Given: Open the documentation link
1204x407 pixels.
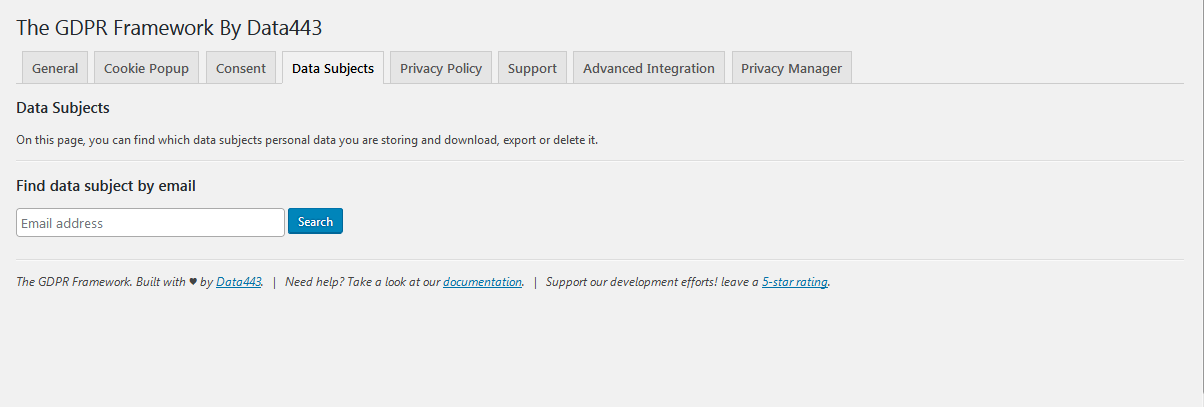Looking at the screenshot, I should (482, 282).
